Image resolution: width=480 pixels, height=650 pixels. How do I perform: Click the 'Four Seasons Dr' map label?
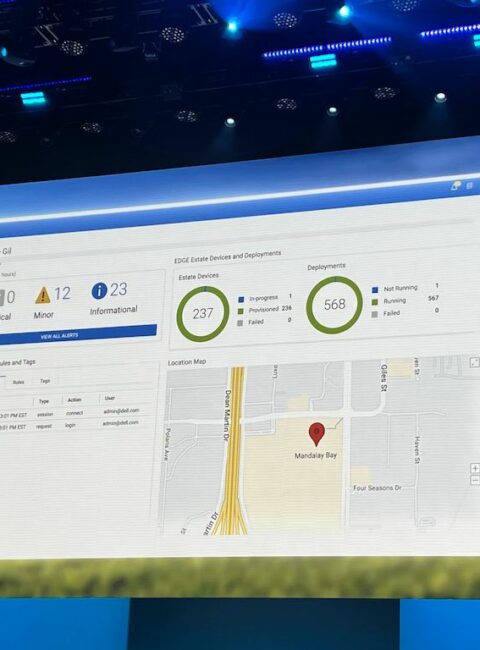click(377, 488)
